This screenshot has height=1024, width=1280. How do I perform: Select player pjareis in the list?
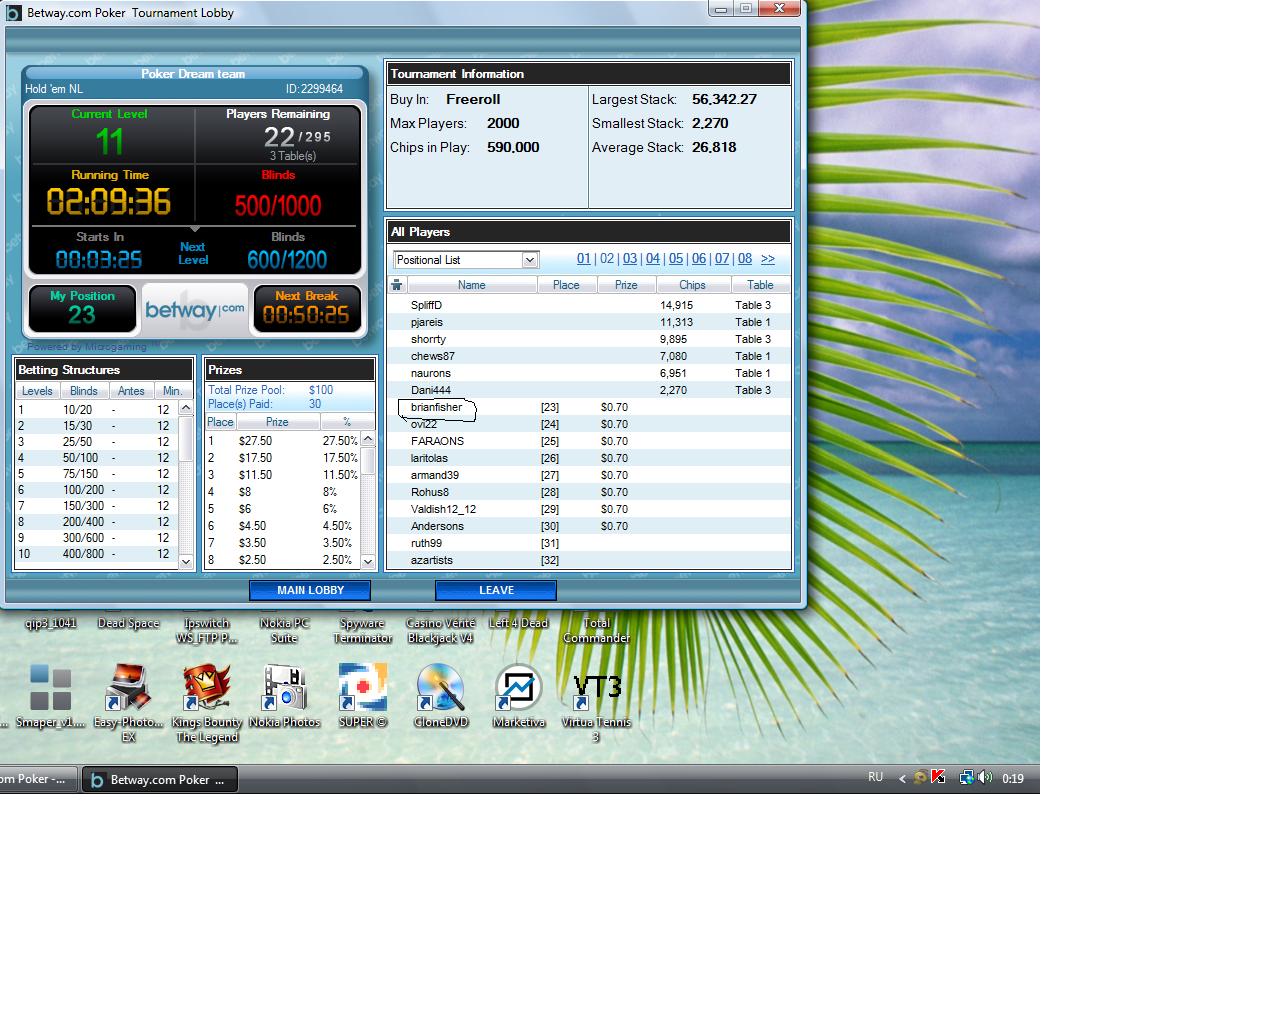pos(590,322)
